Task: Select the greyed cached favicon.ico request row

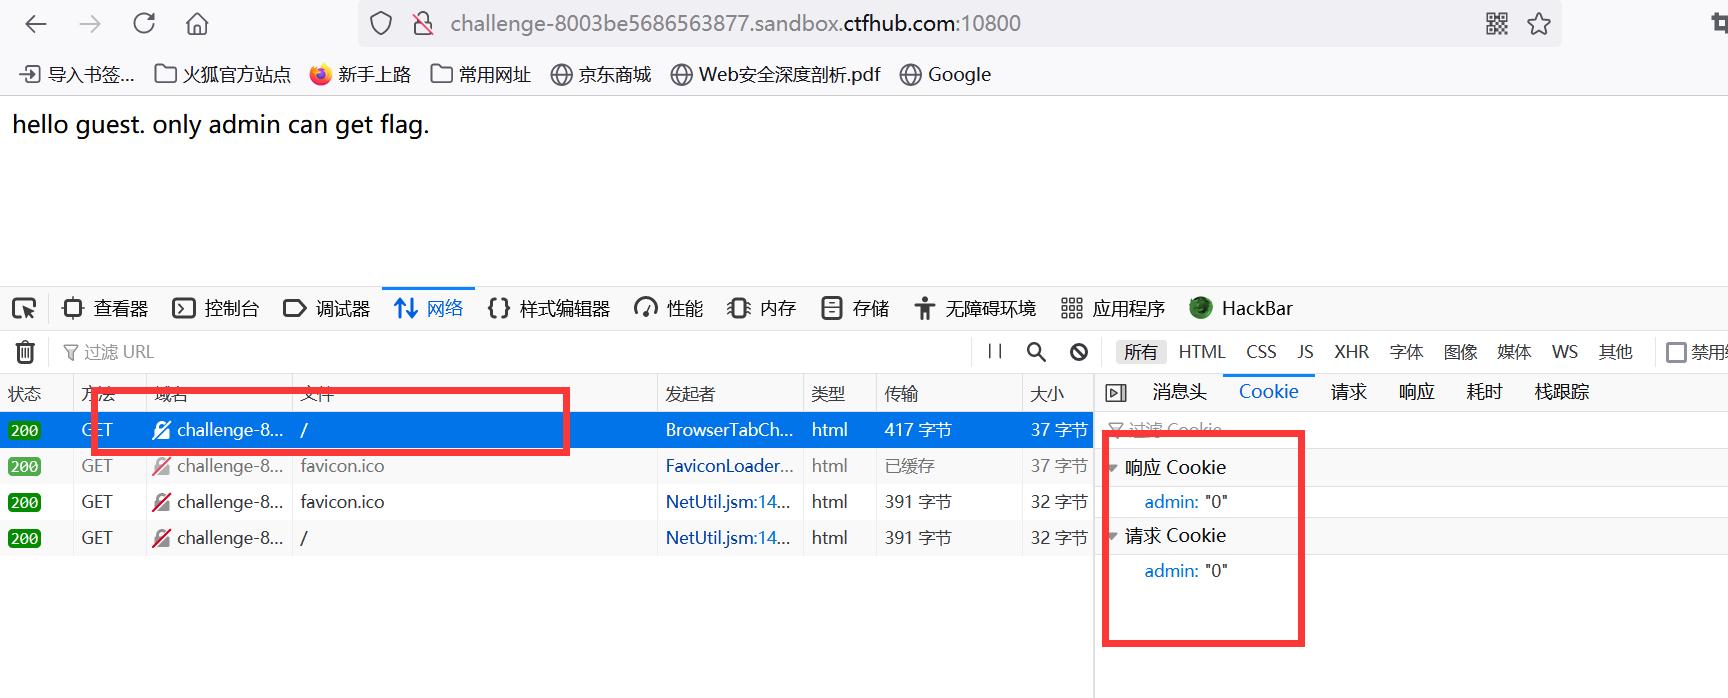Action: pyautogui.click(x=546, y=466)
